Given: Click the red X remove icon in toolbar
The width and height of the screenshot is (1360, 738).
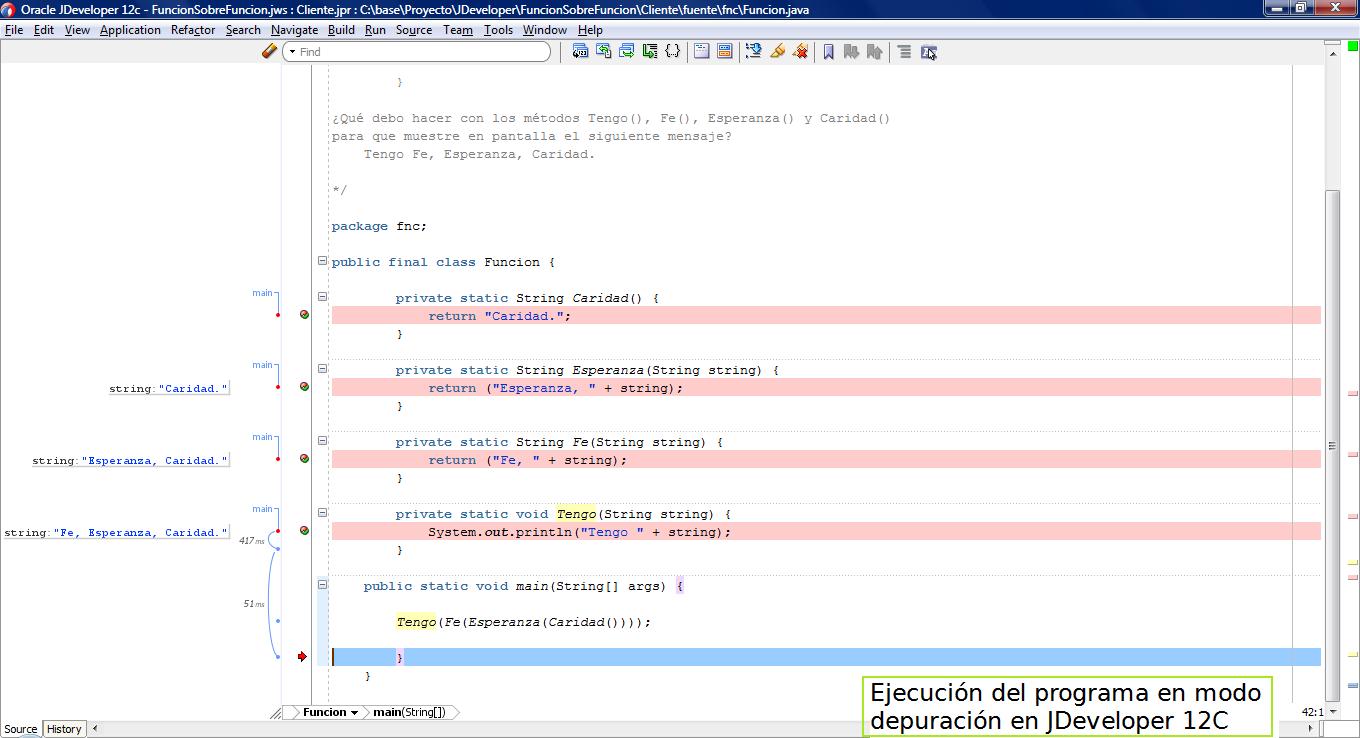Looking at the screenshot, I should pyautogui.click(x=801, y=51).
